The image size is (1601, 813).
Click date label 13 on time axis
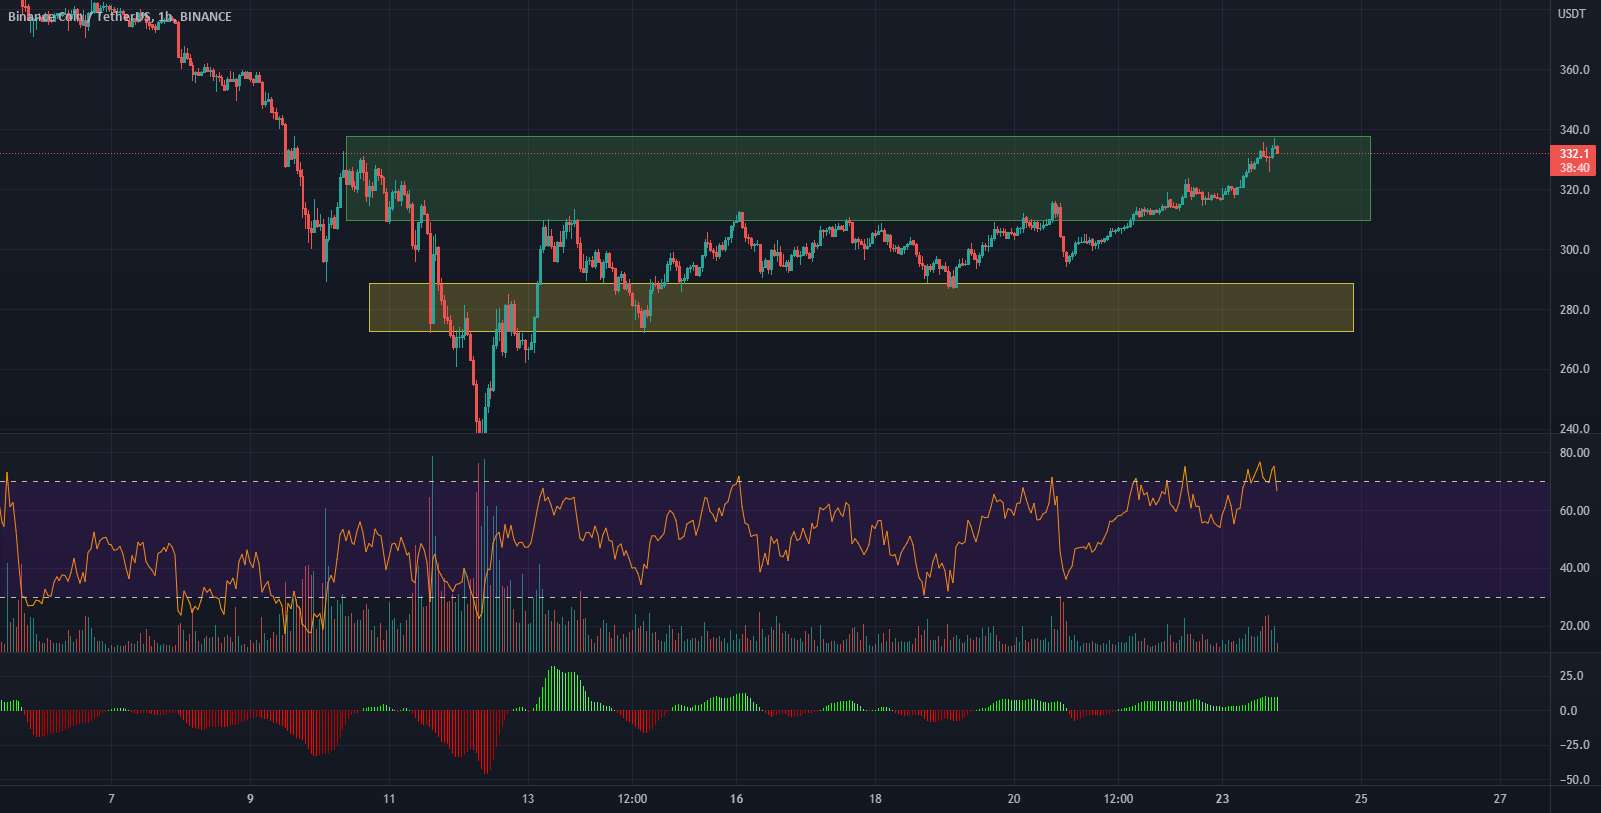click(528, 799)
